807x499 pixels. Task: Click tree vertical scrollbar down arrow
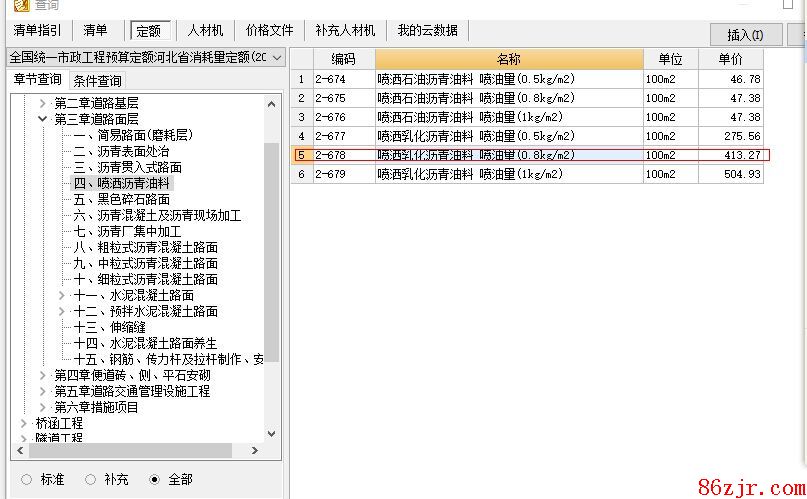click(x=271, y=434)
